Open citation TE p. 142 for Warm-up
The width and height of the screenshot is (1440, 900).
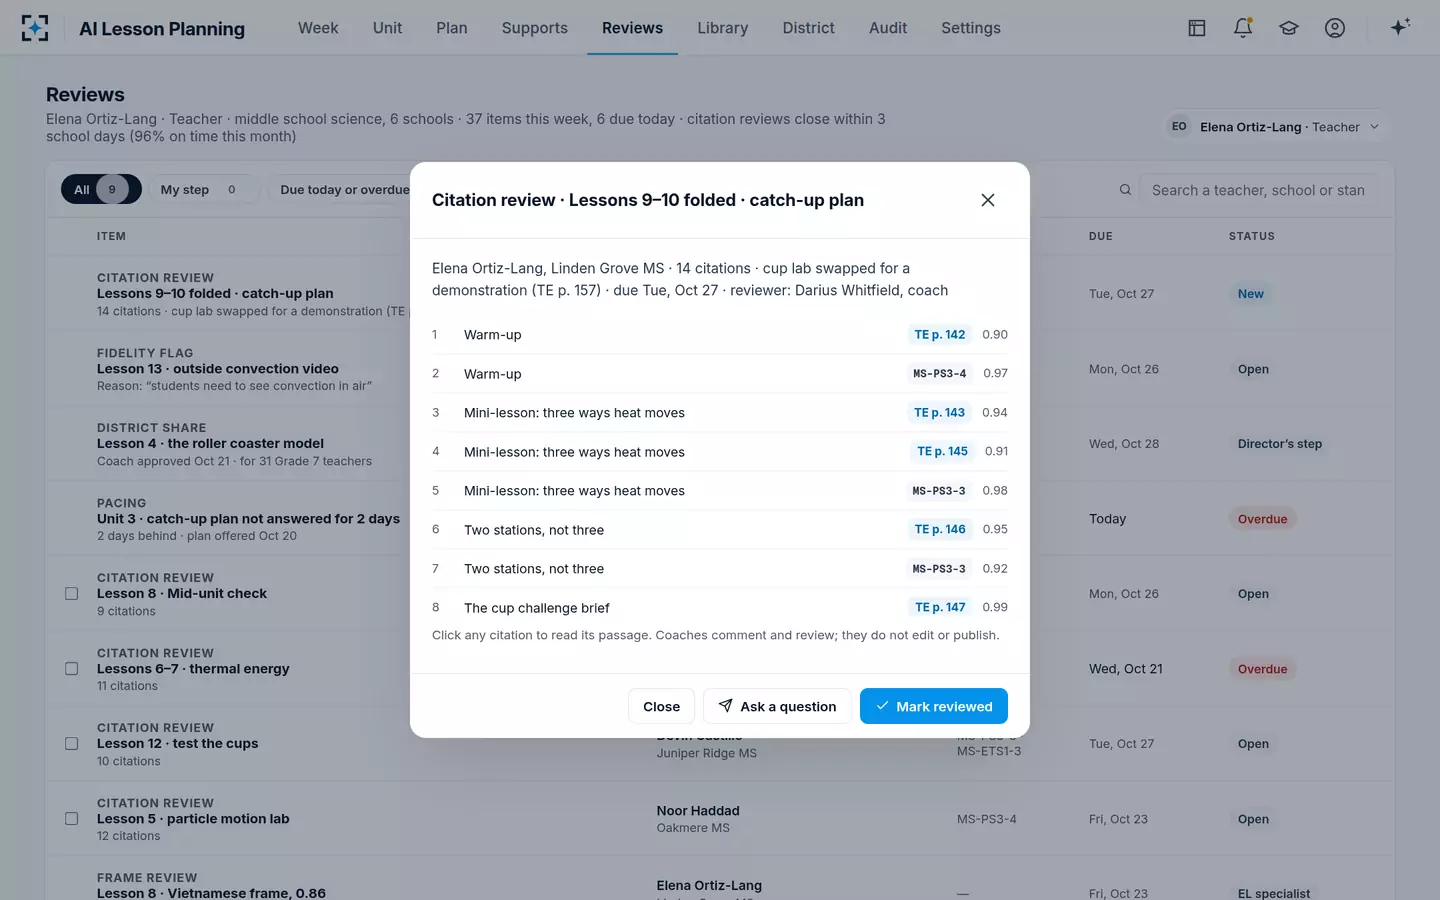point(940,335)
